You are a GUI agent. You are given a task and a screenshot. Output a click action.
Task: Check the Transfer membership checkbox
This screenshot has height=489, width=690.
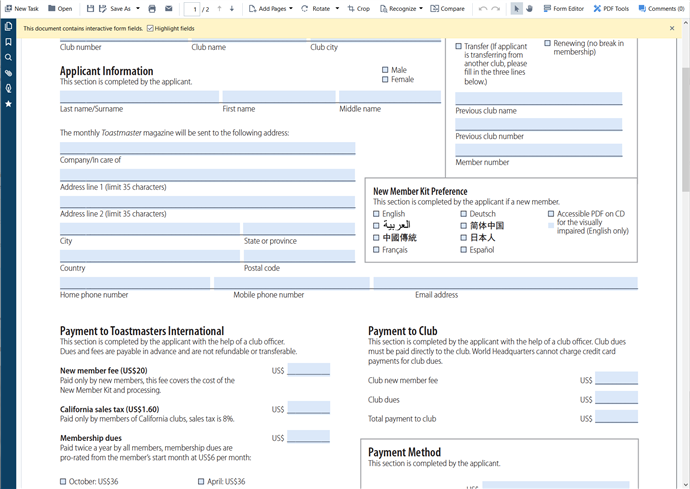(x=459, y=46)
